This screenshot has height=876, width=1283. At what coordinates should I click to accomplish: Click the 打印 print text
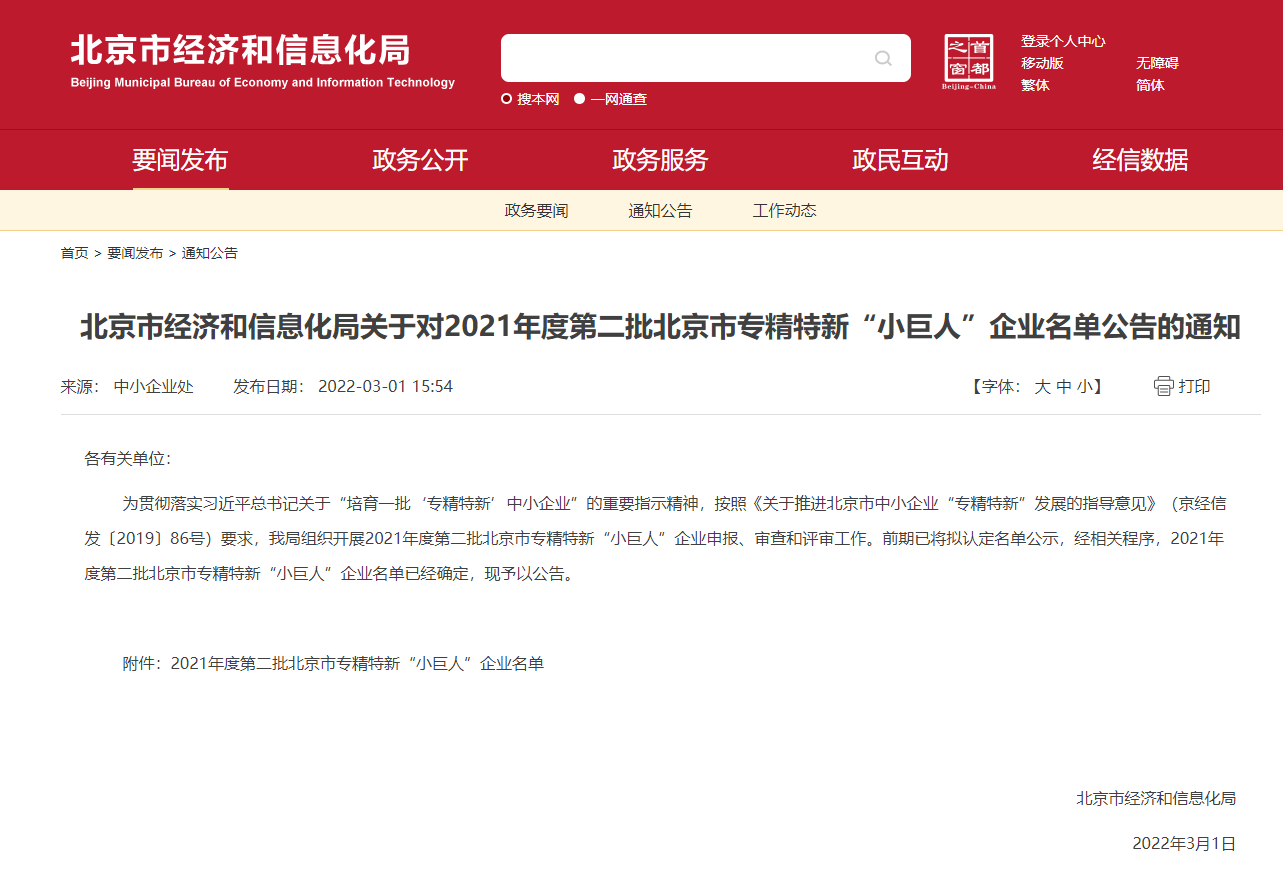[x=1194, y=386]
